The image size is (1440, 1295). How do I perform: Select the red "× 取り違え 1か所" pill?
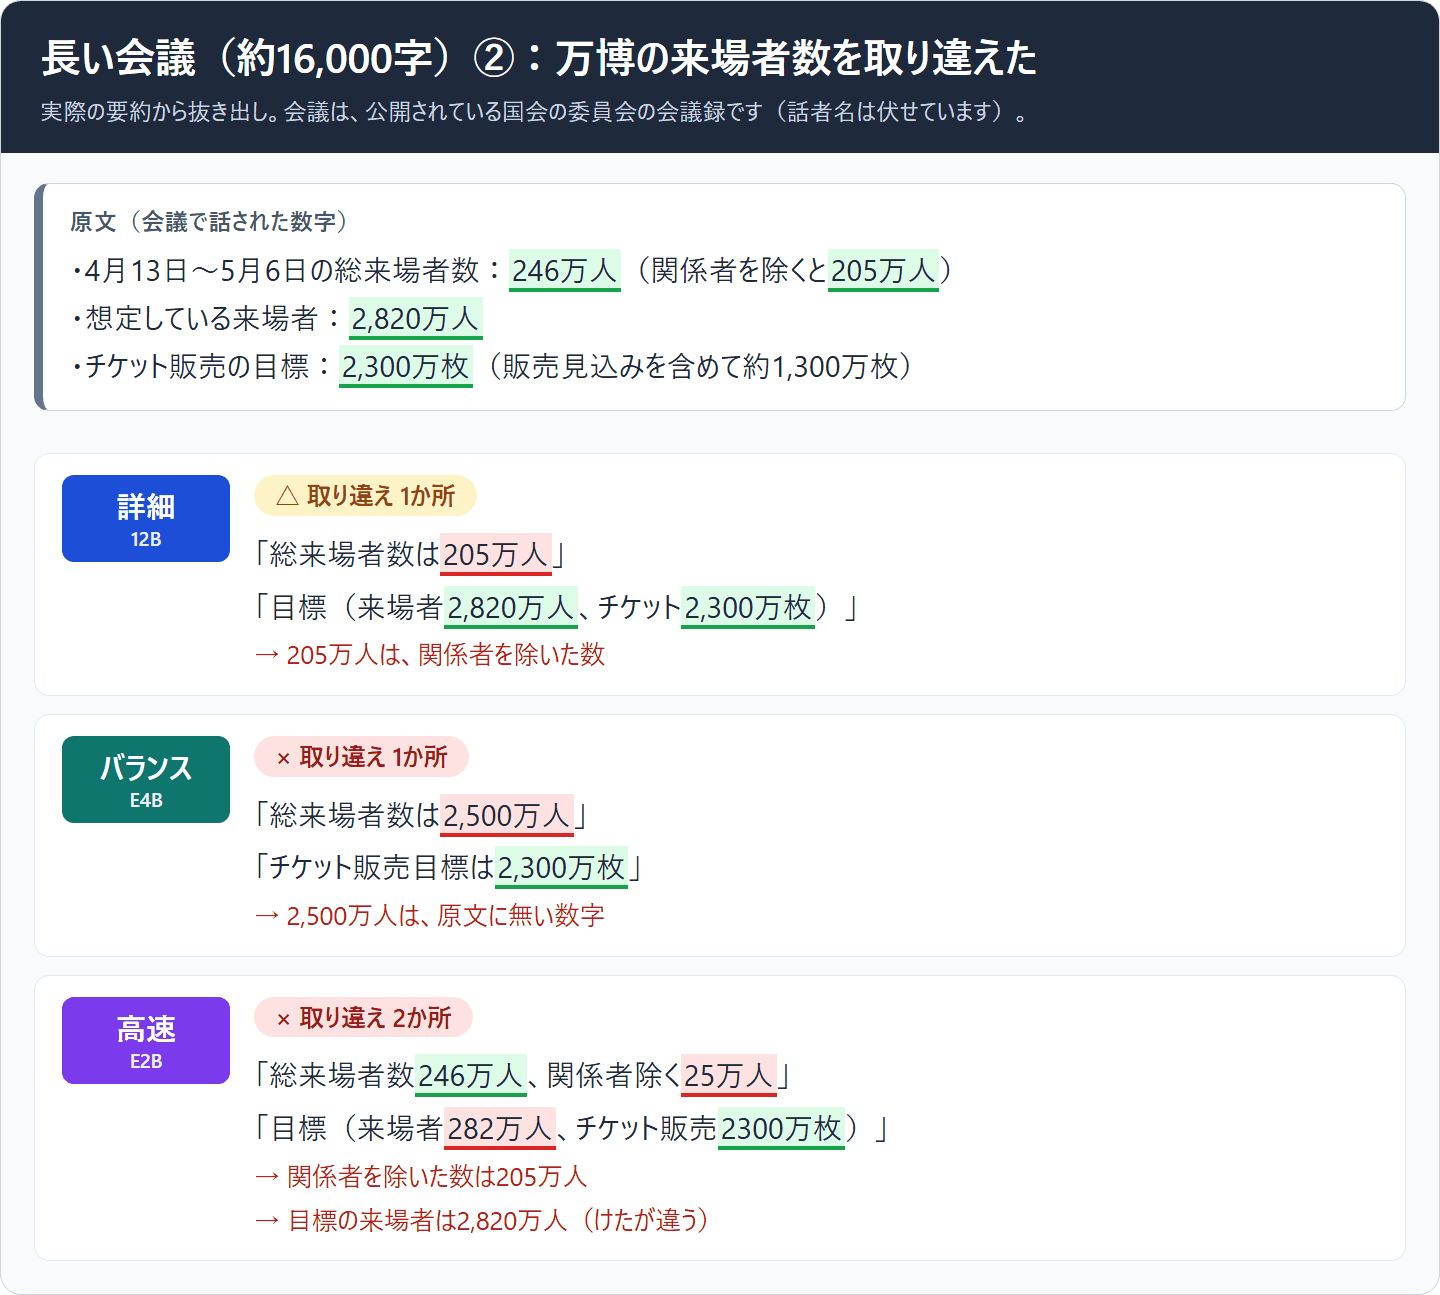point(361,757)
